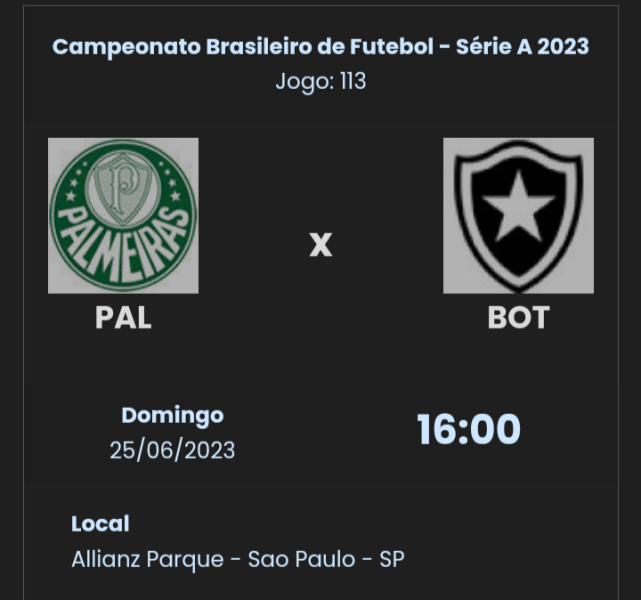This screenshot has width=641, height=600.
Task: Click the Botafogo shield crest
Action: [518, 216]
